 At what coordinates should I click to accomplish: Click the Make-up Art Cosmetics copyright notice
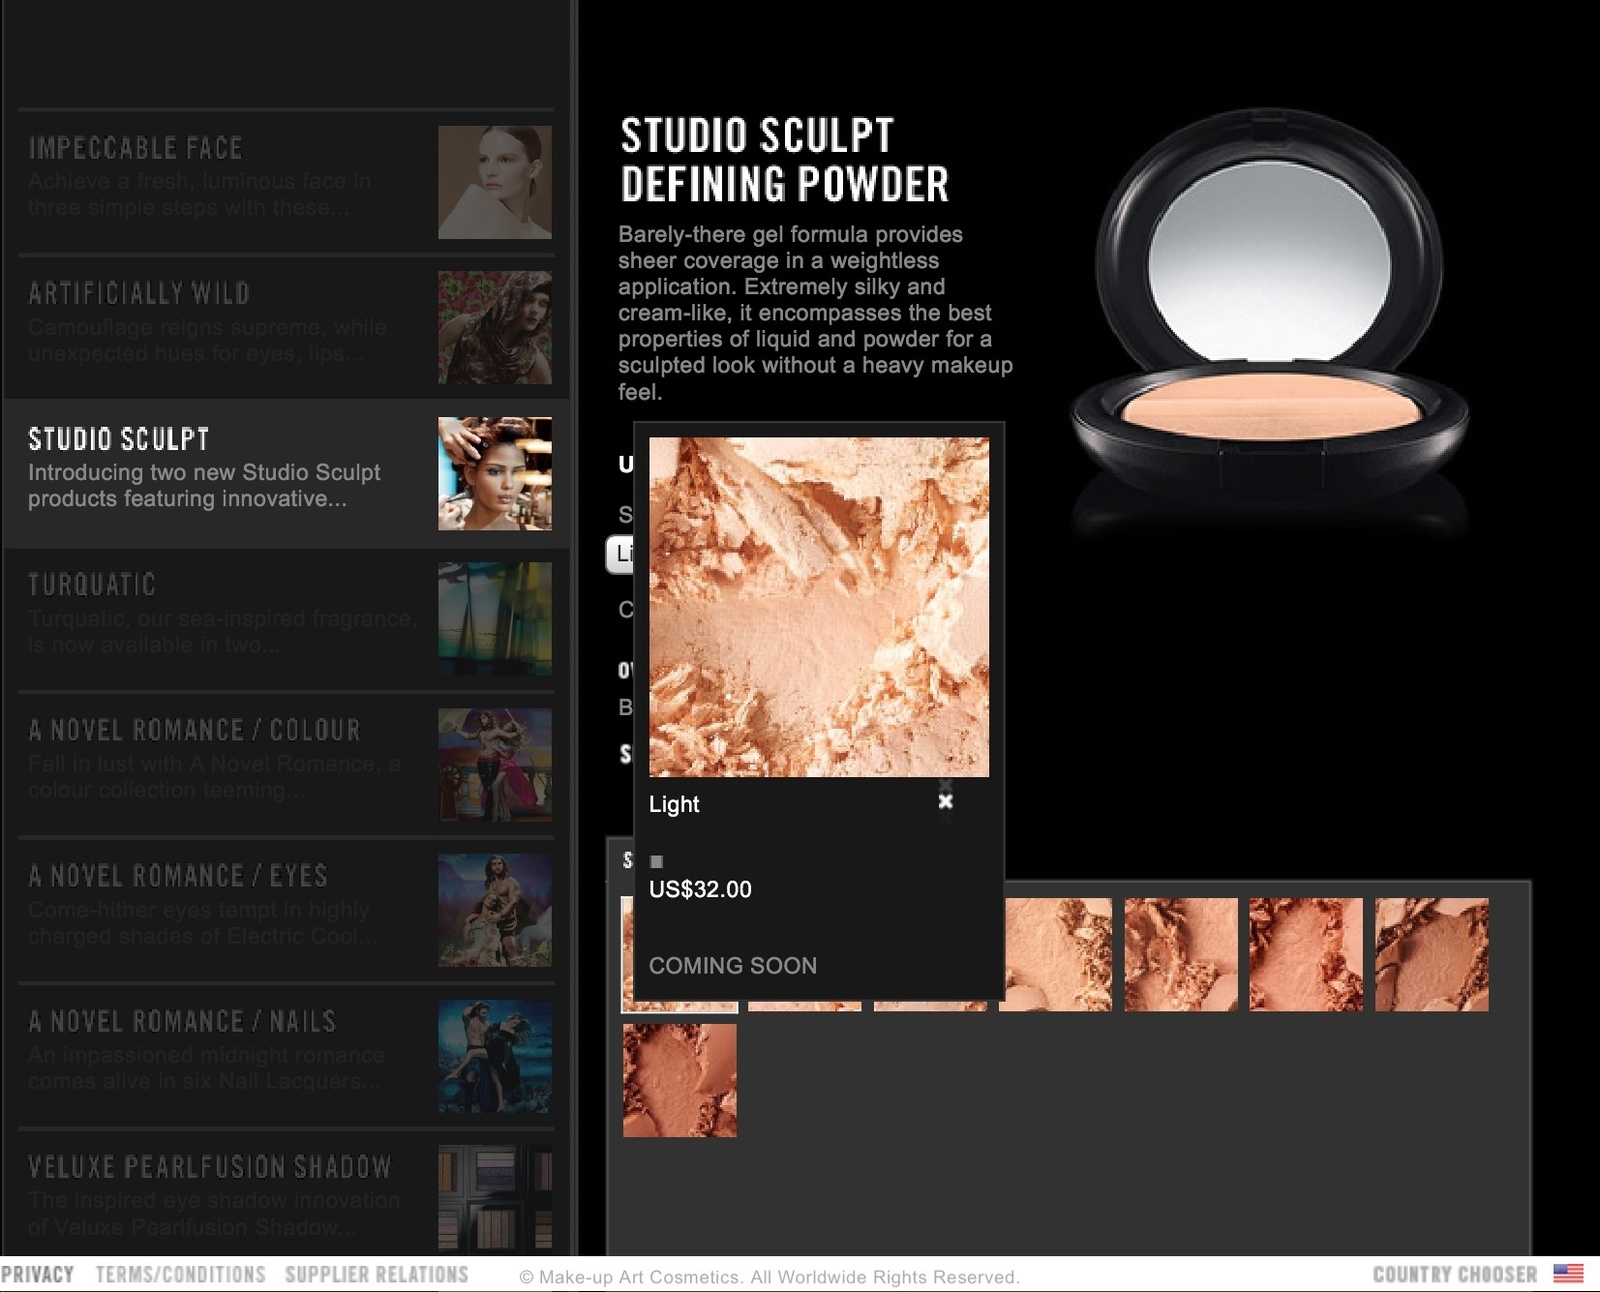point(769,1277)
